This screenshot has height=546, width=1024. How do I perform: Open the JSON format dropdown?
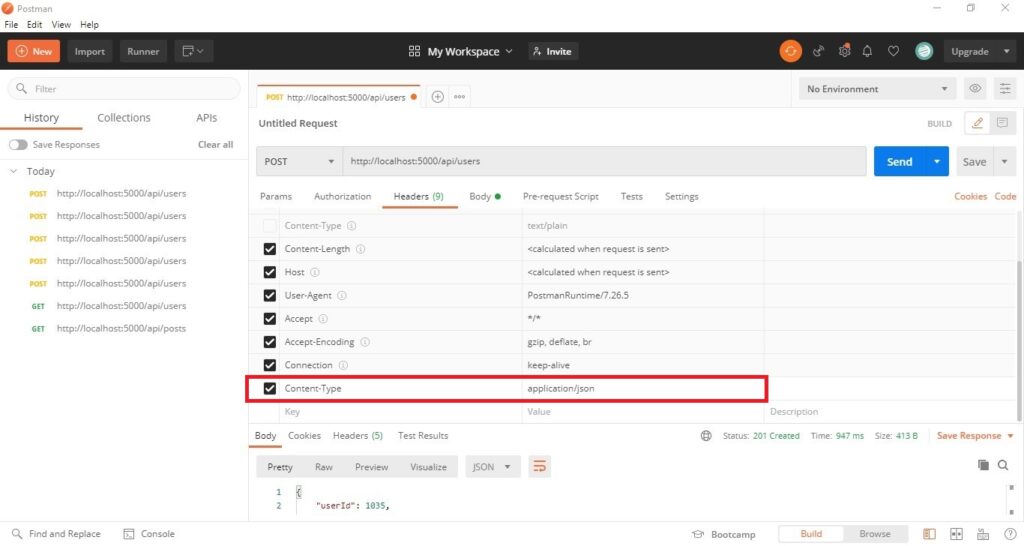point(492,466)
